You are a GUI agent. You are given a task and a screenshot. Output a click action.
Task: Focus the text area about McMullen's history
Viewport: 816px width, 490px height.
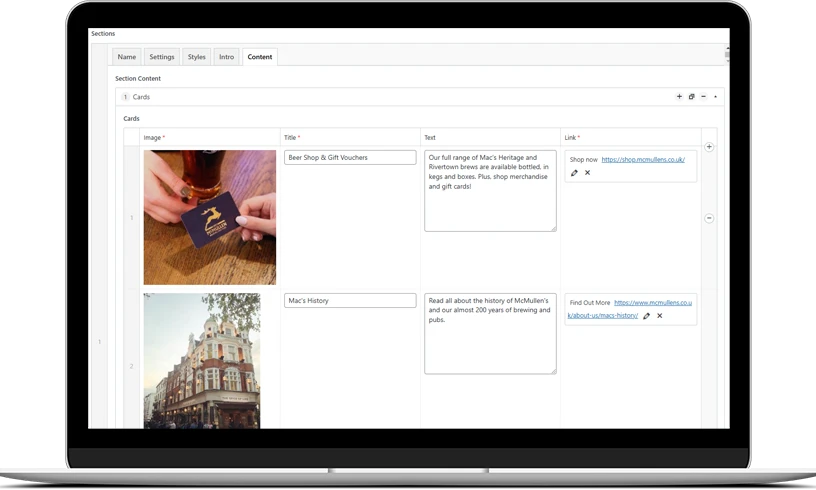pos(490,334)
